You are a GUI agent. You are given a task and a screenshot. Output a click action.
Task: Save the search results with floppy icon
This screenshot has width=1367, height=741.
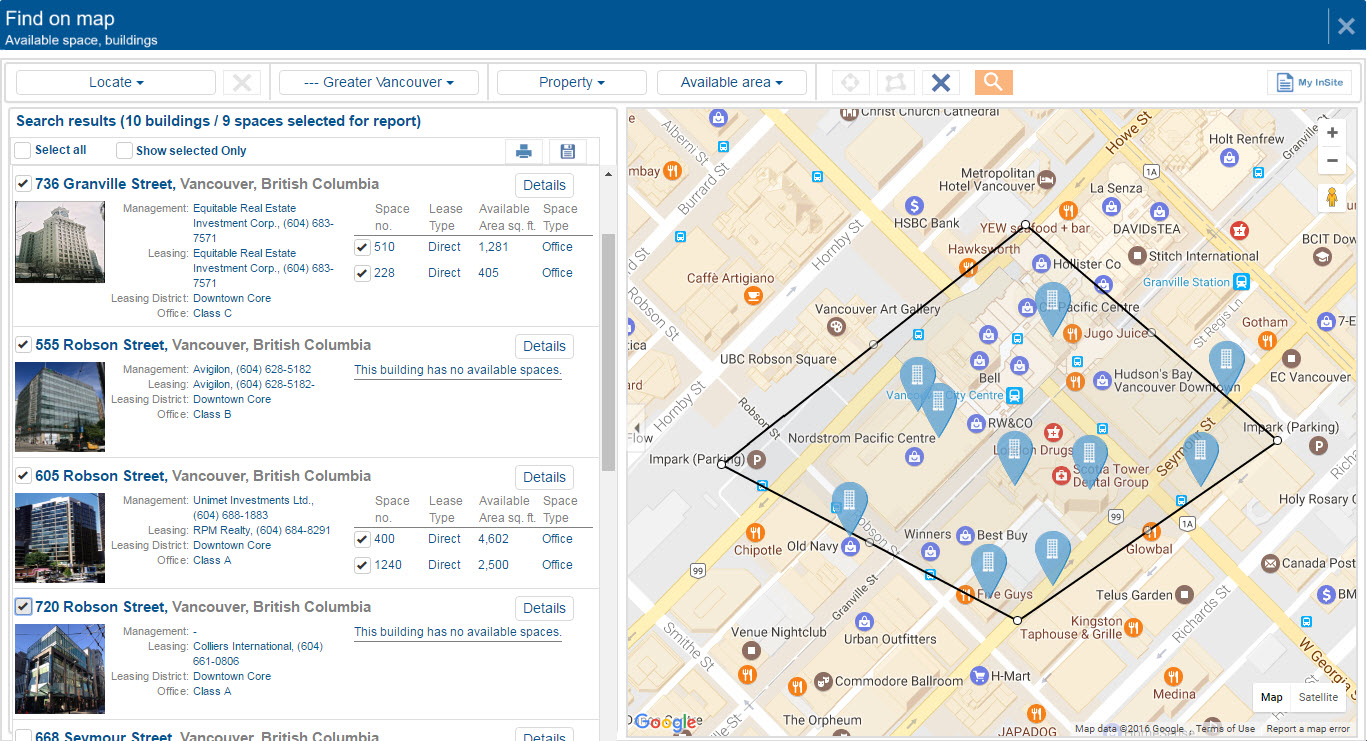tap(567, 151)
